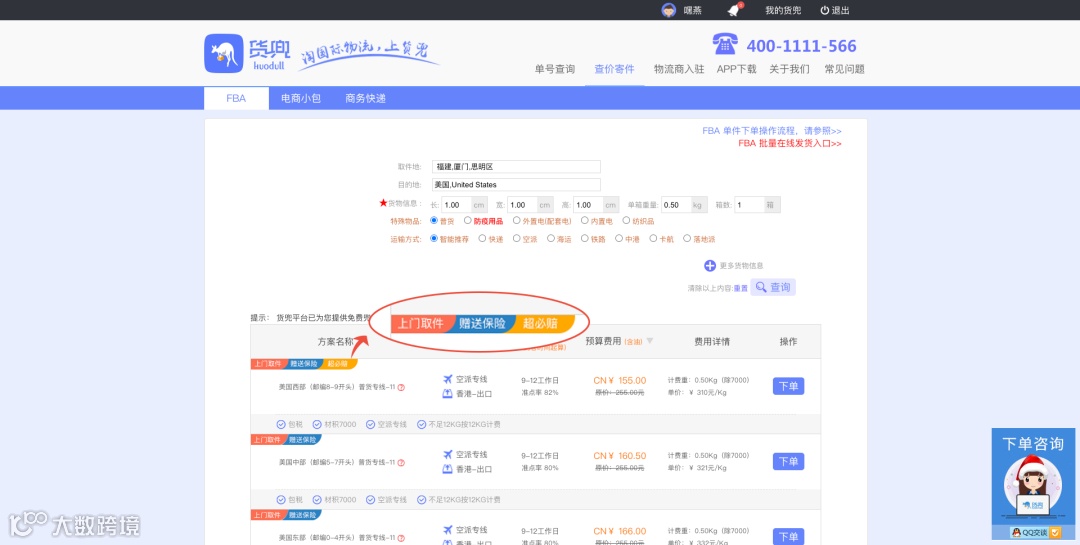This screenshot has height=545, width=1080.
Task: Click the QQ交谈 chat icon
Action: 1036,532
